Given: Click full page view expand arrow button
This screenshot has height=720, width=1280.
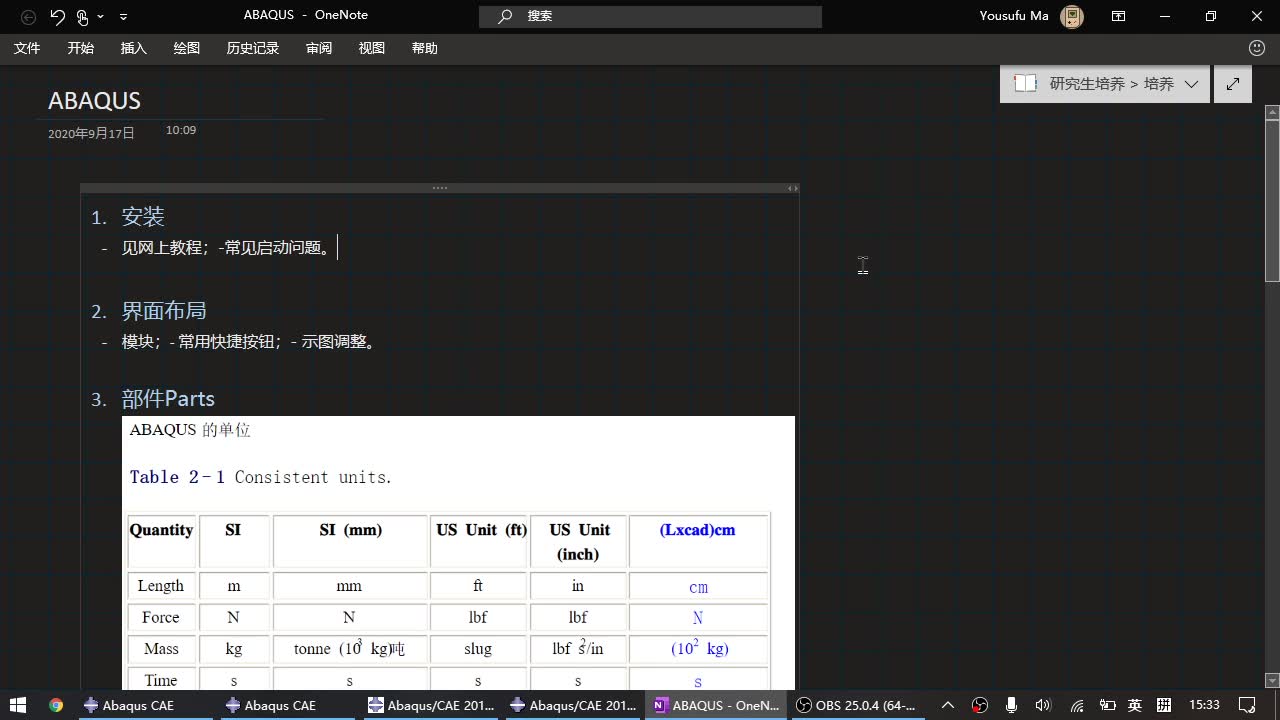Looking at the screenshot, I should (1233, 84).
